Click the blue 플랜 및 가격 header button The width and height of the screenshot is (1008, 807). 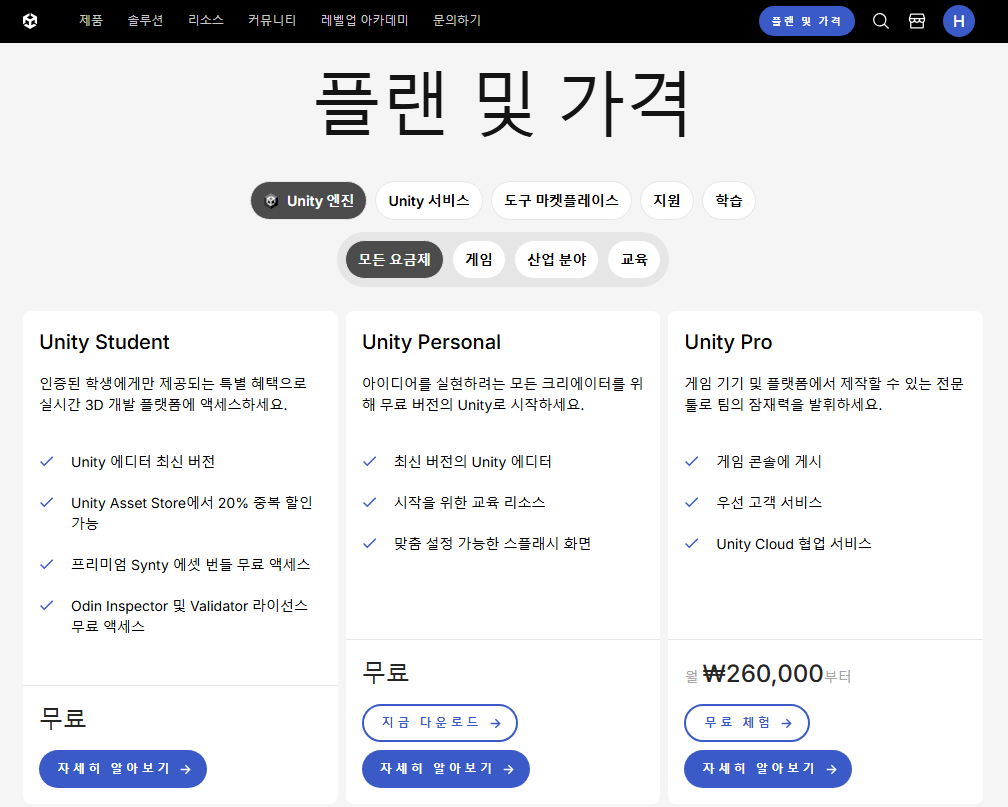[x=806, y=21]
